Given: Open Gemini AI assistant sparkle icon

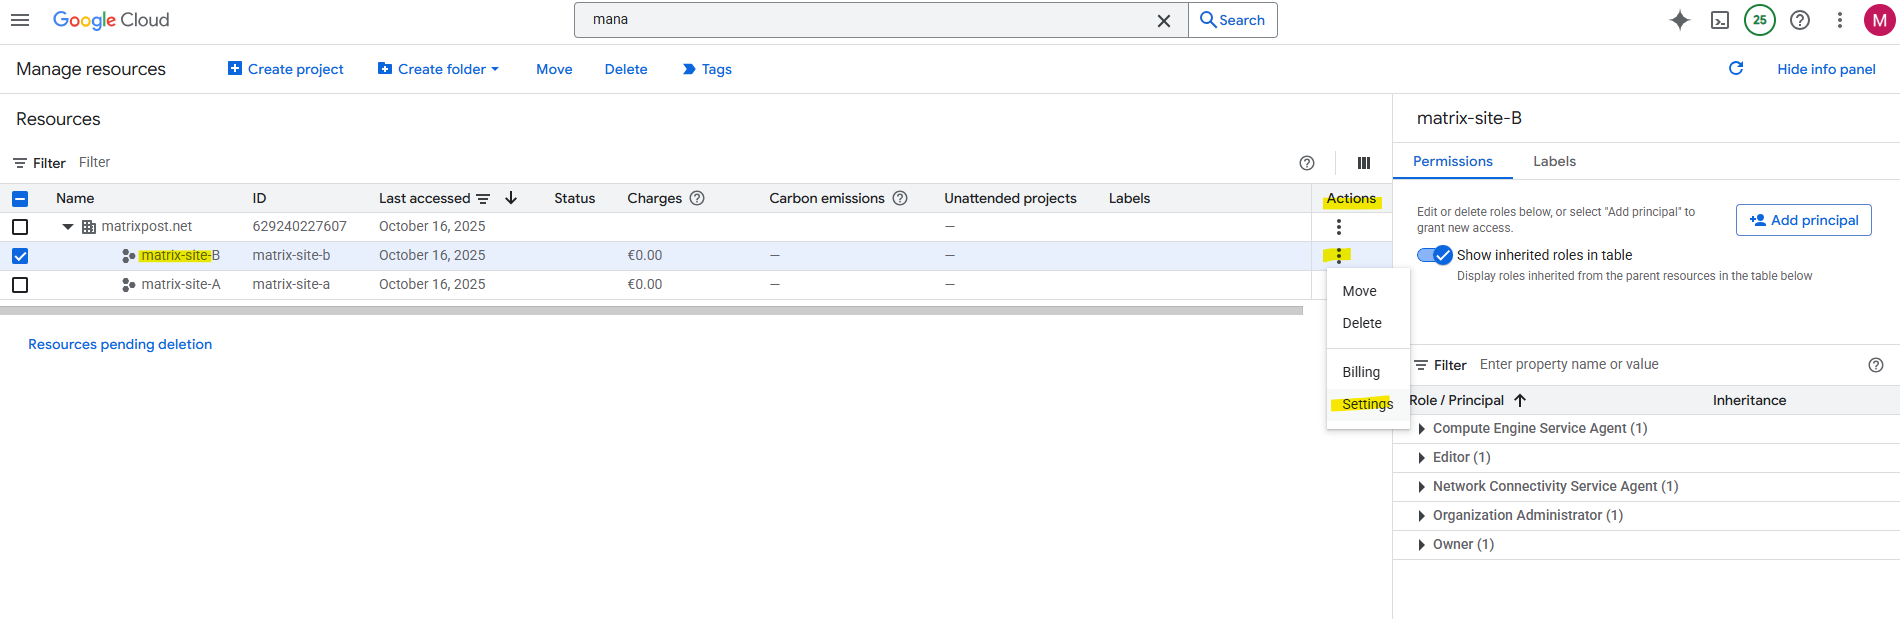Looking at the screenshot, I should click(1680, 20).
